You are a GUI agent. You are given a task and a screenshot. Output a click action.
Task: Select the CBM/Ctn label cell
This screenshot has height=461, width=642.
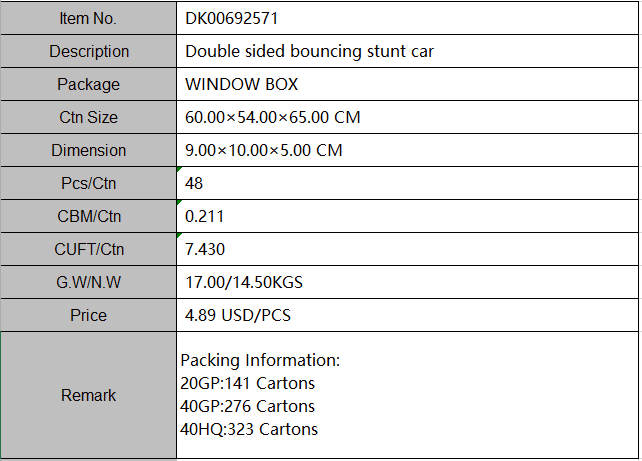(x=88, y=216)
